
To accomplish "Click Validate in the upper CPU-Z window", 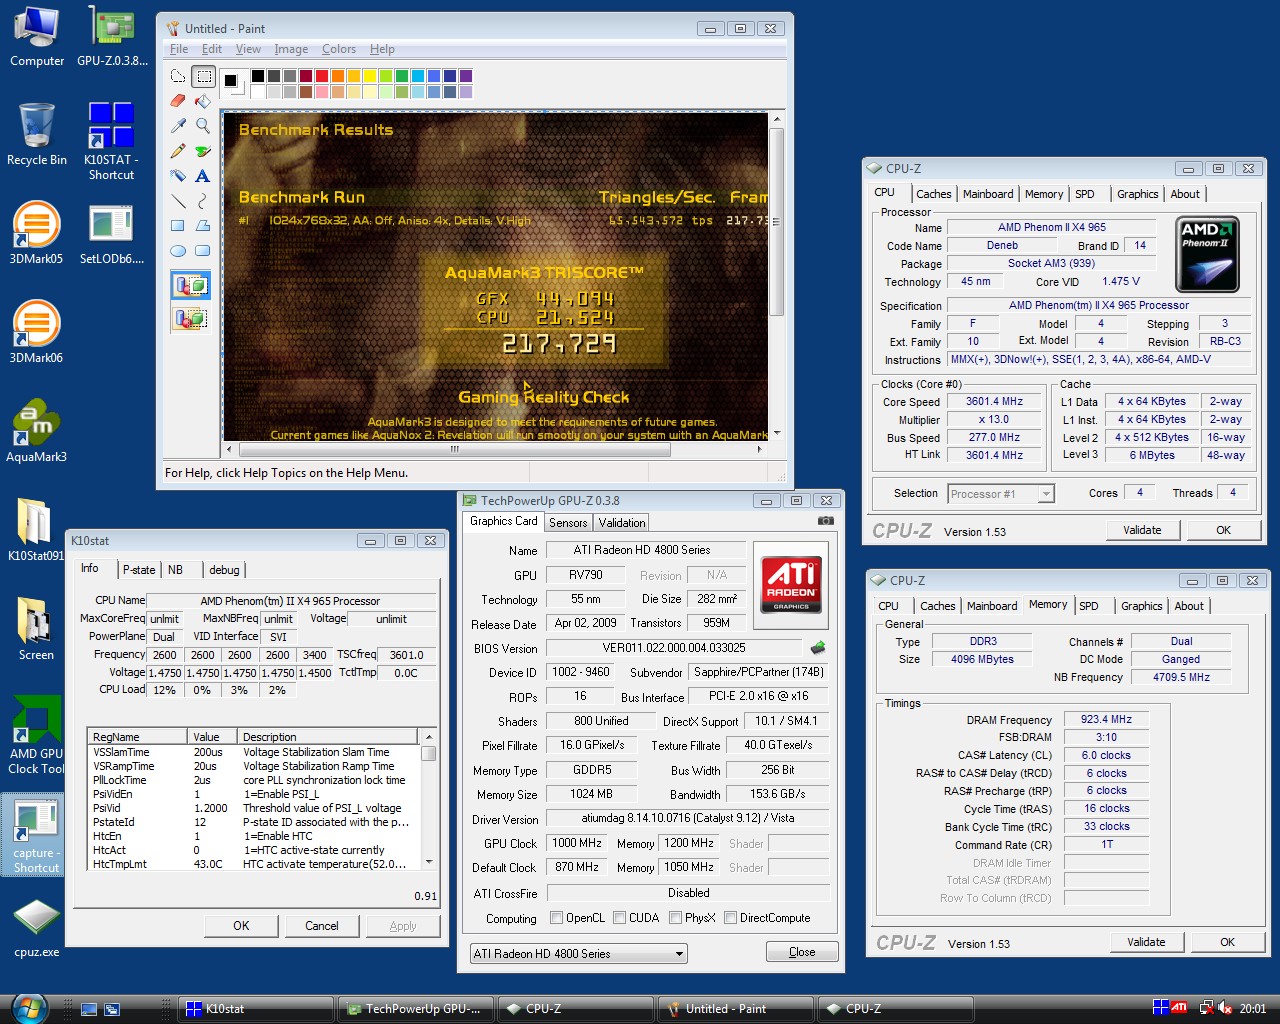I will click(x=1142, y=530).
